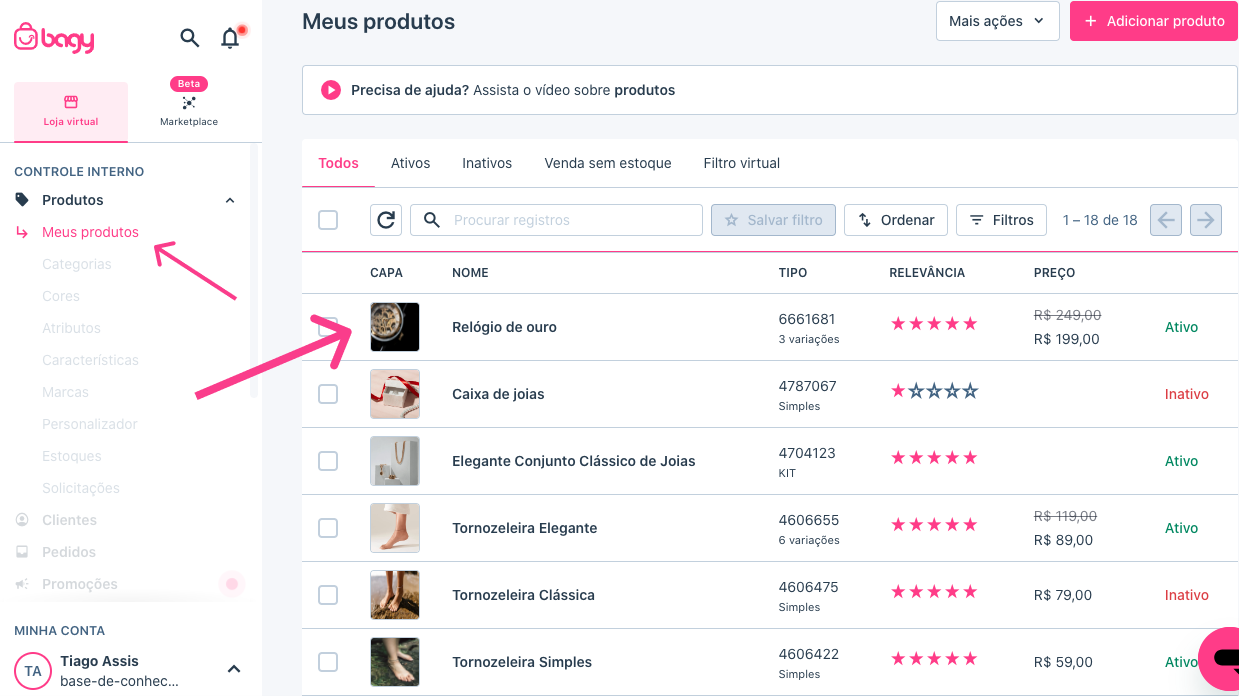
Task: Open Categorias in sidebar
Action: (x=77, y=264)
